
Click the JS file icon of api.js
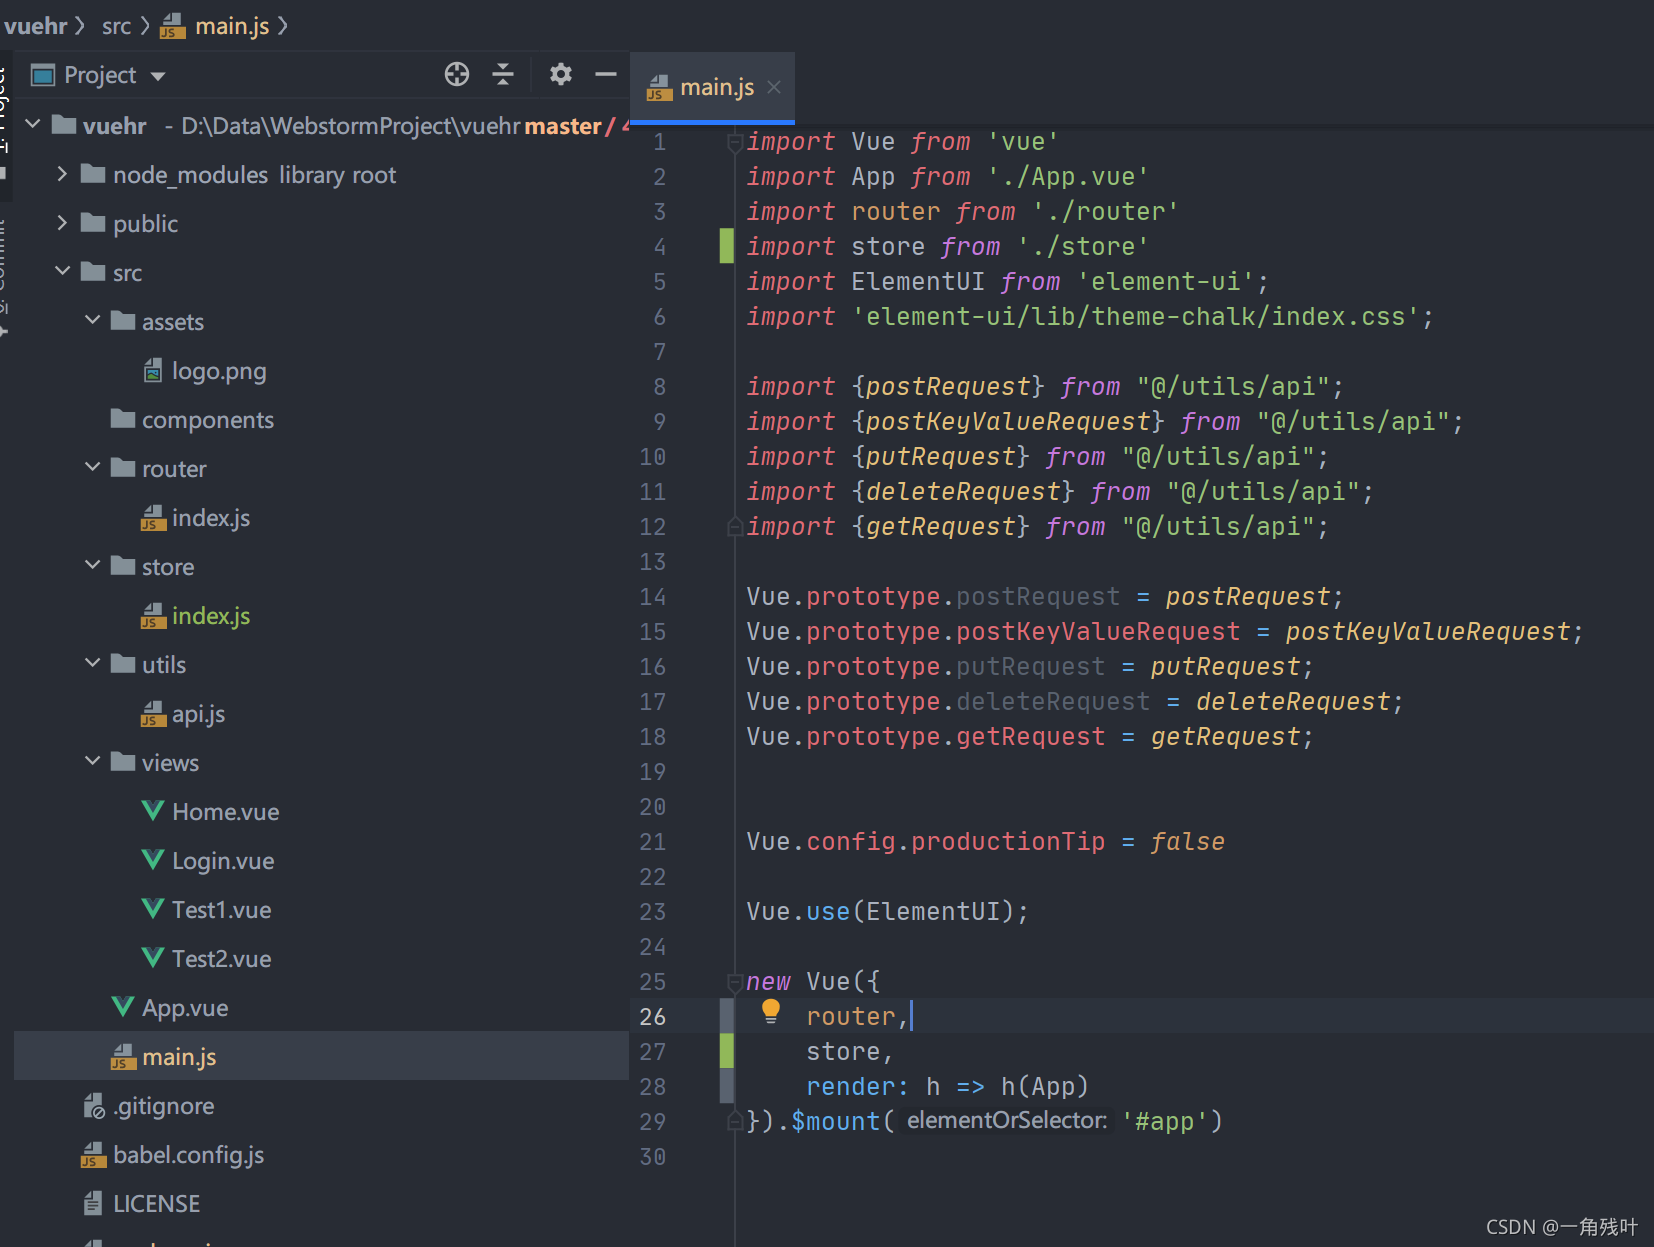[153, 714]
